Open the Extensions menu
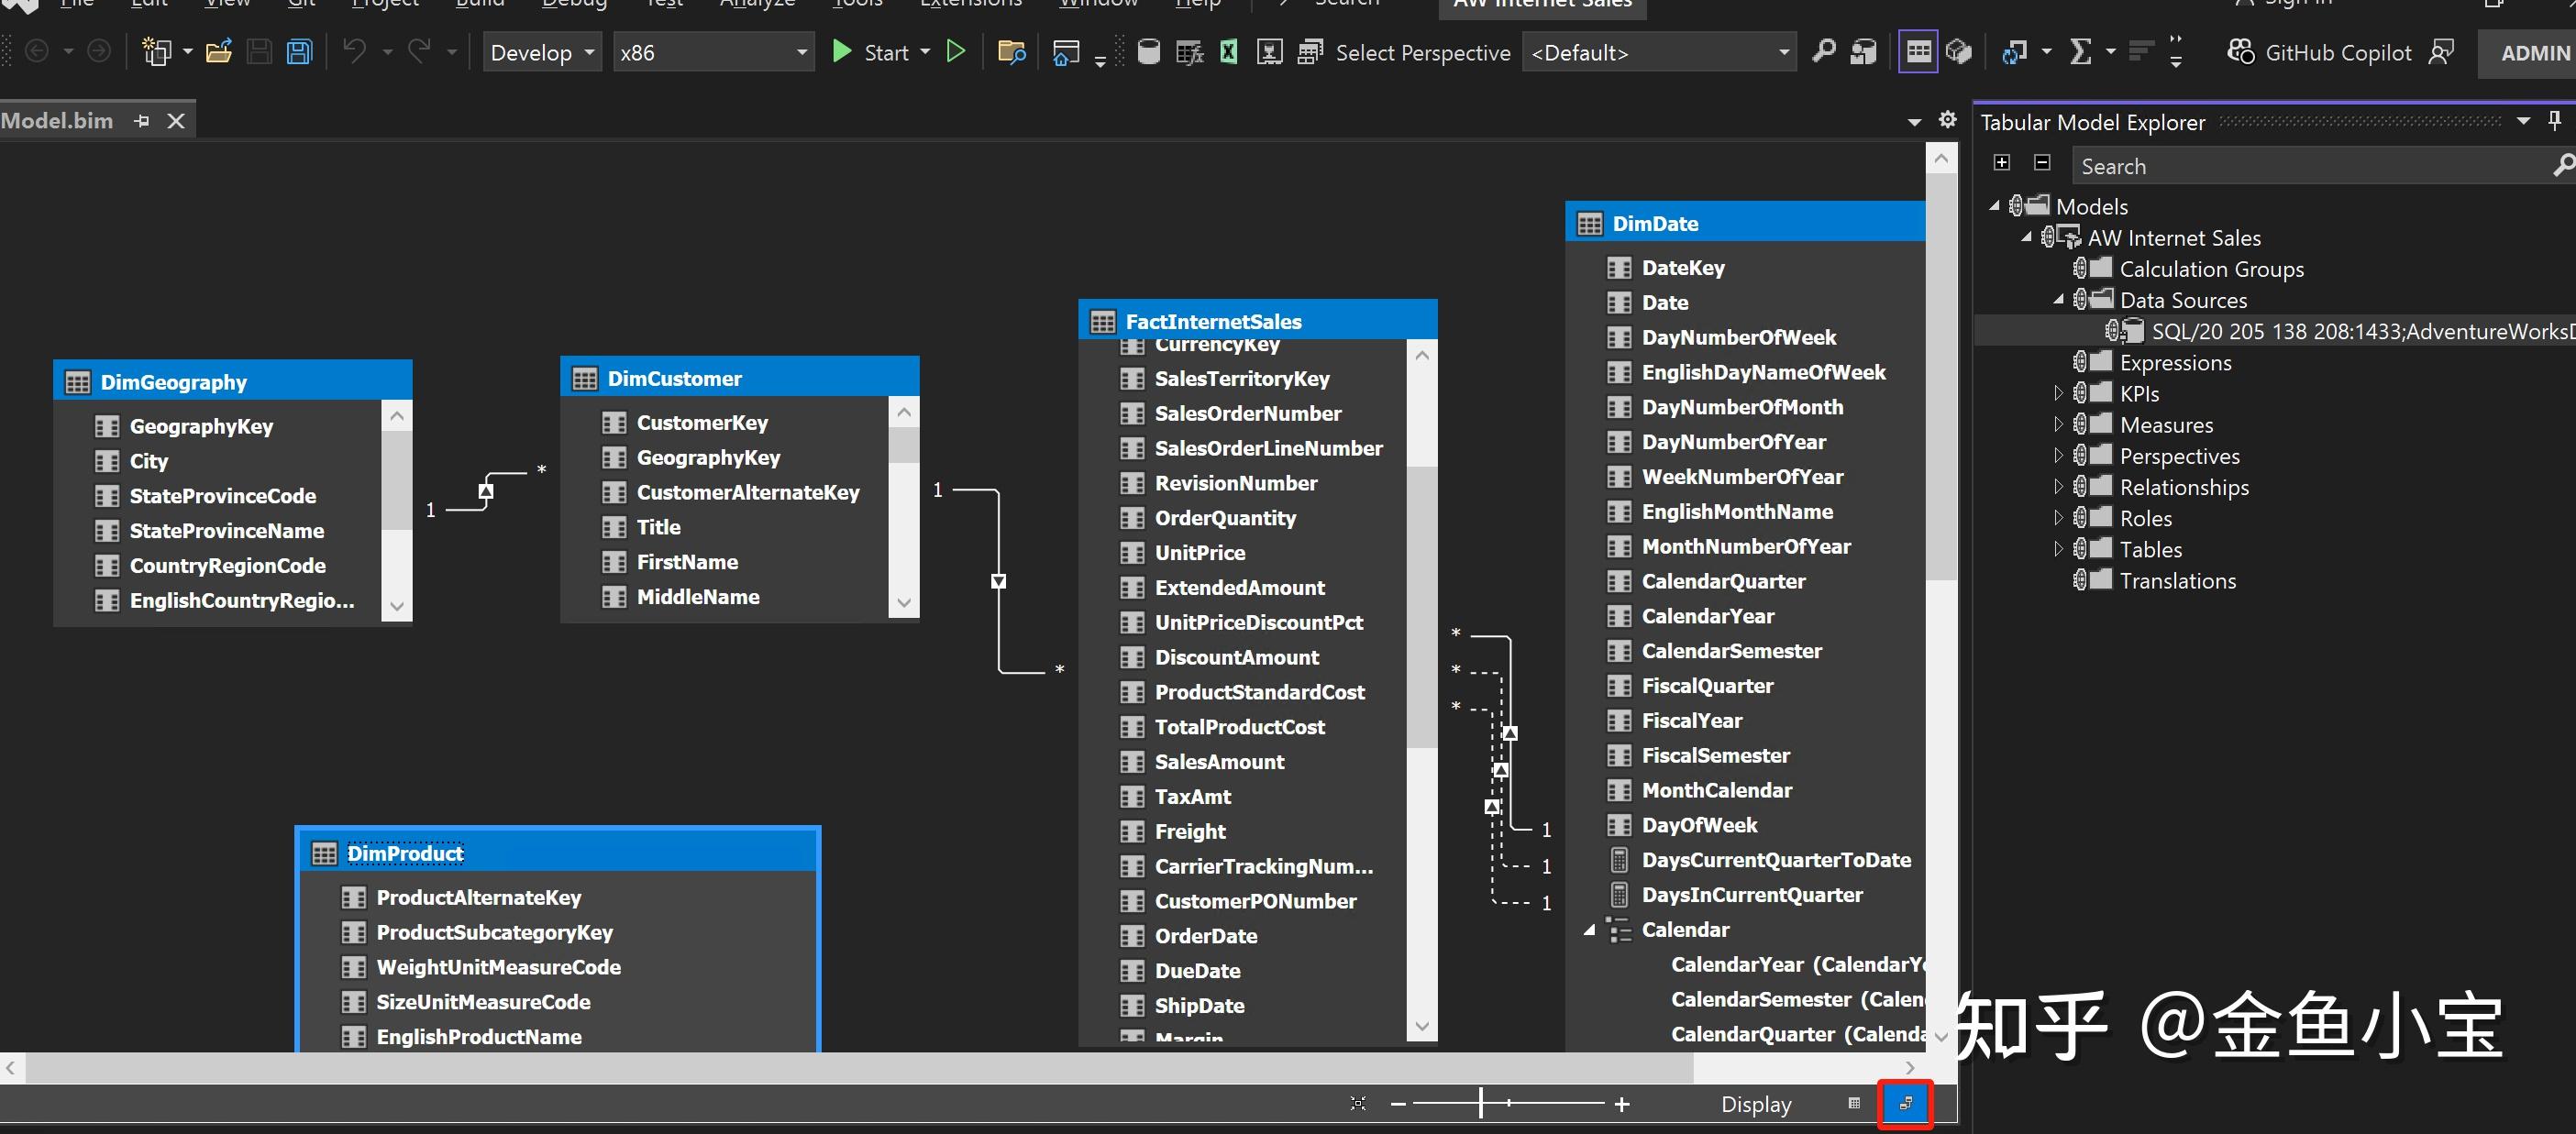 (x=968, y=5)
